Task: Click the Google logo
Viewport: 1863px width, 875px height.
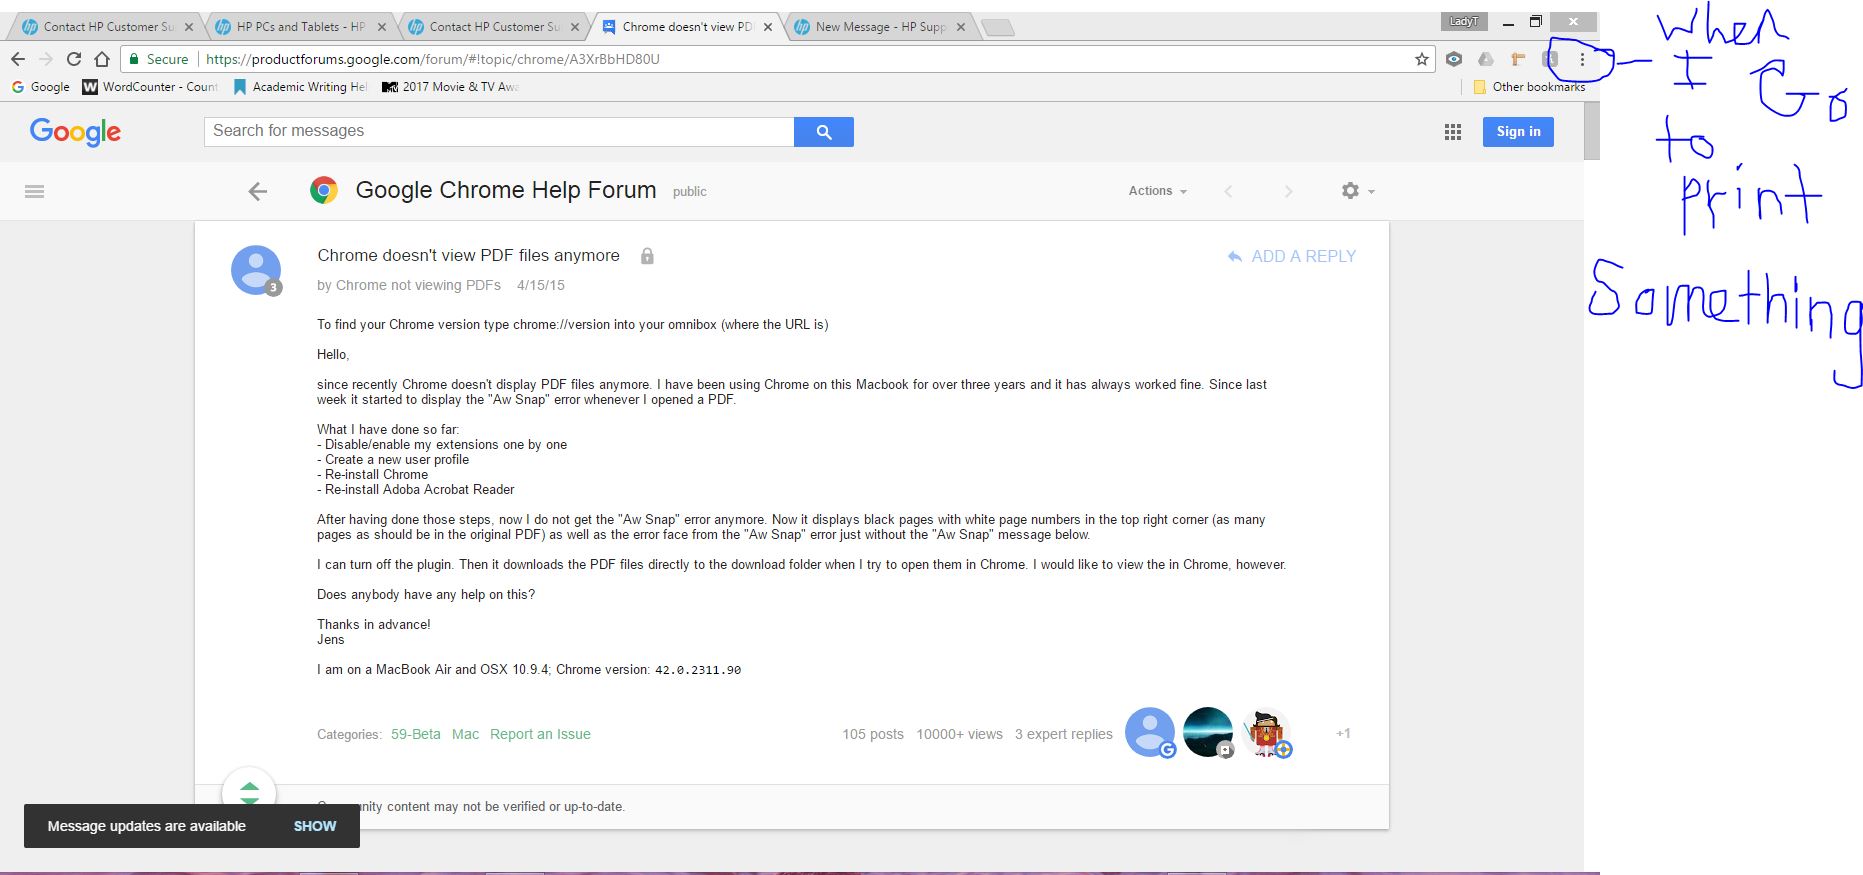Action: tap(76, 131)
